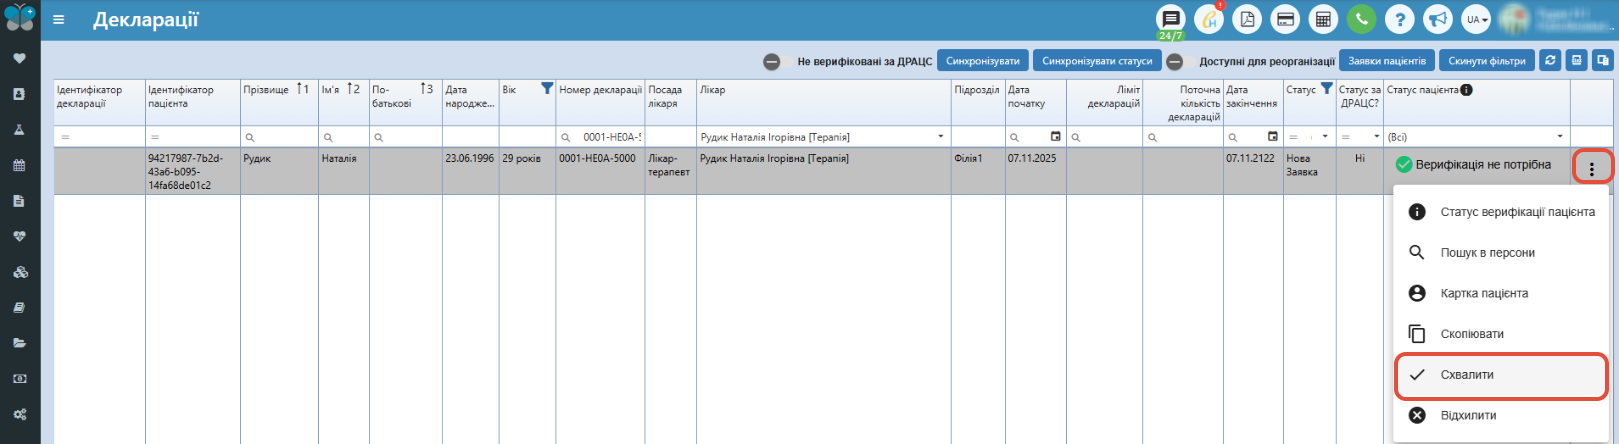
Task: Select Відхилити menu item
Action: point(1501,415)
